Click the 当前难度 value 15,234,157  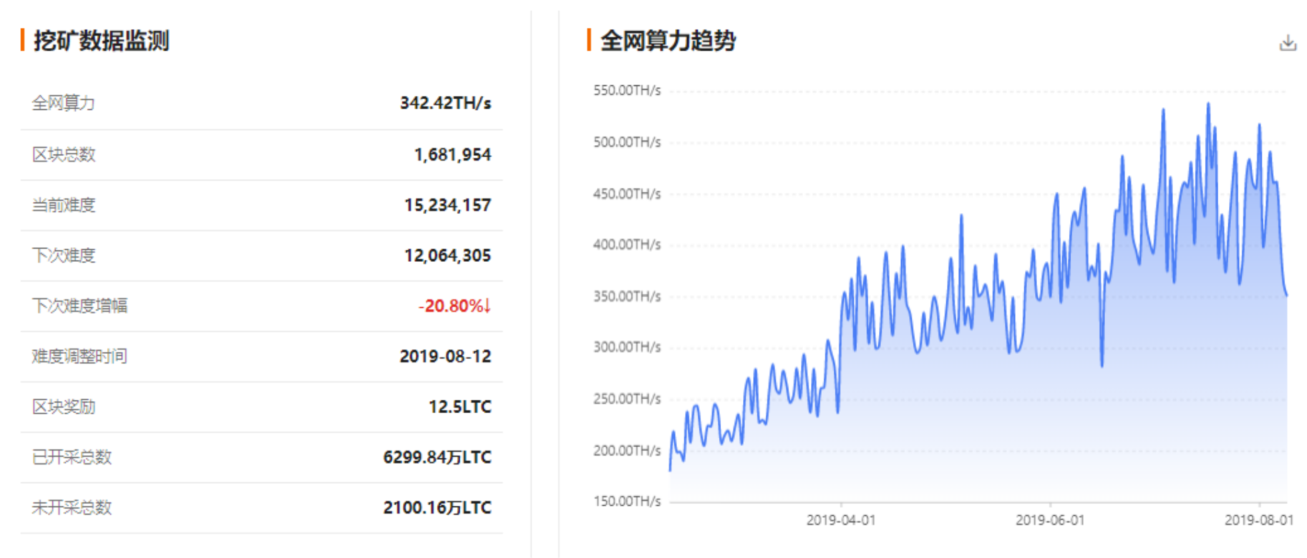tap(447, 205)
